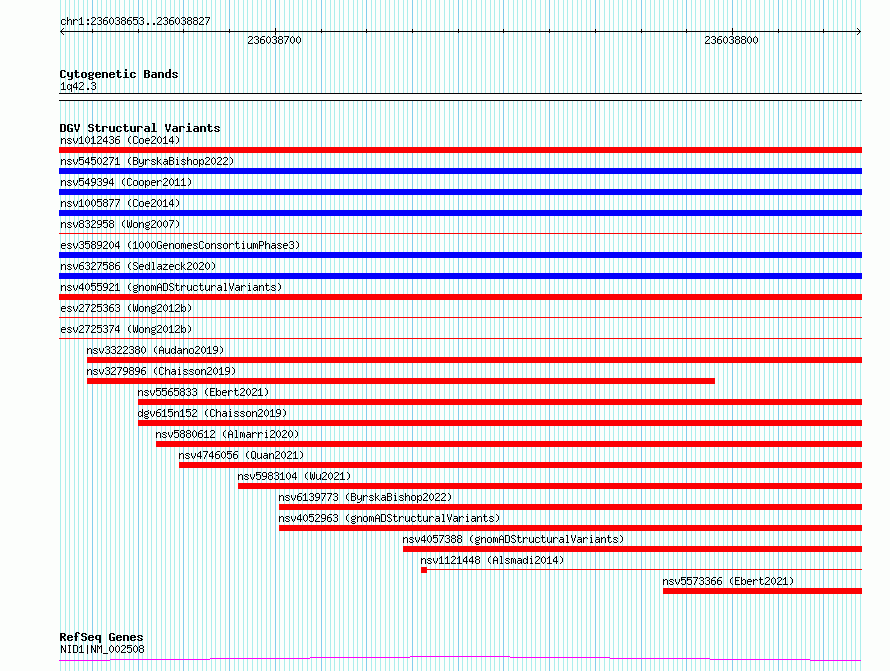Screen dimensions: 890x671
Task: Click the 1q42.3 cytogenetic band label
Action: tap(78, 86)
